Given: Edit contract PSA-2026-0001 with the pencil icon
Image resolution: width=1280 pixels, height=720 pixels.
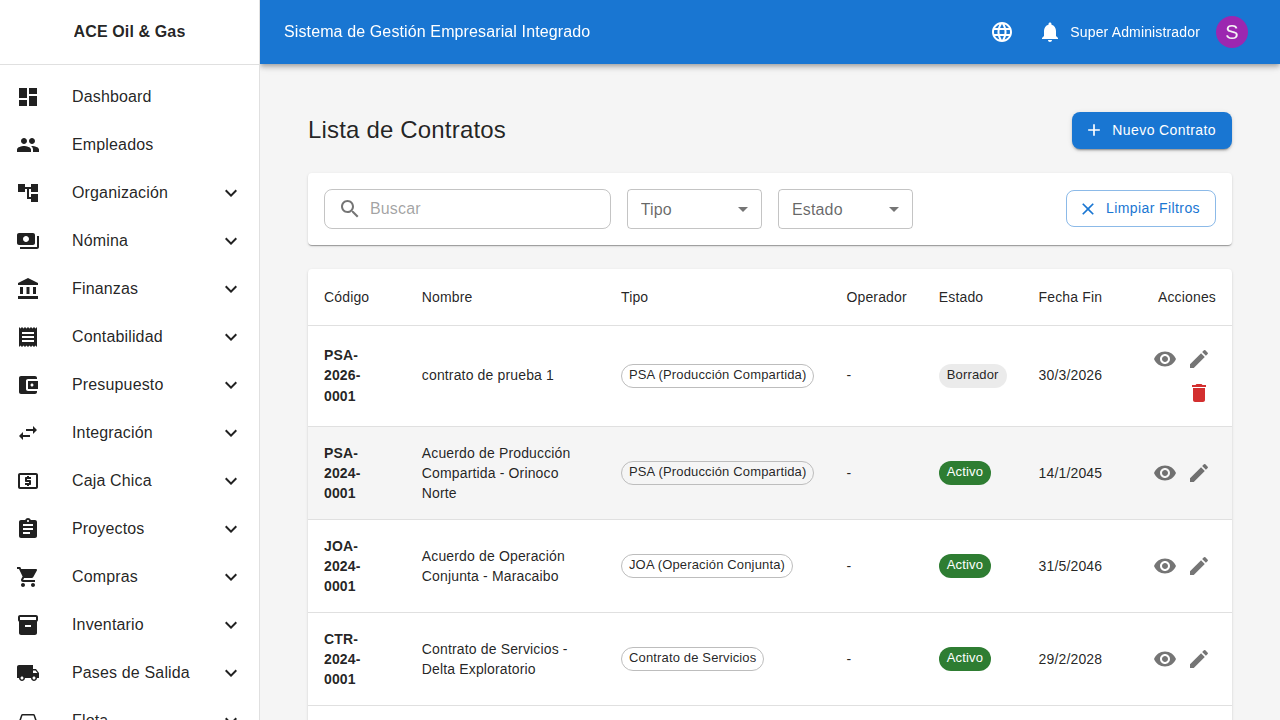Looking at the screenshot, I should pos(1199,359).
